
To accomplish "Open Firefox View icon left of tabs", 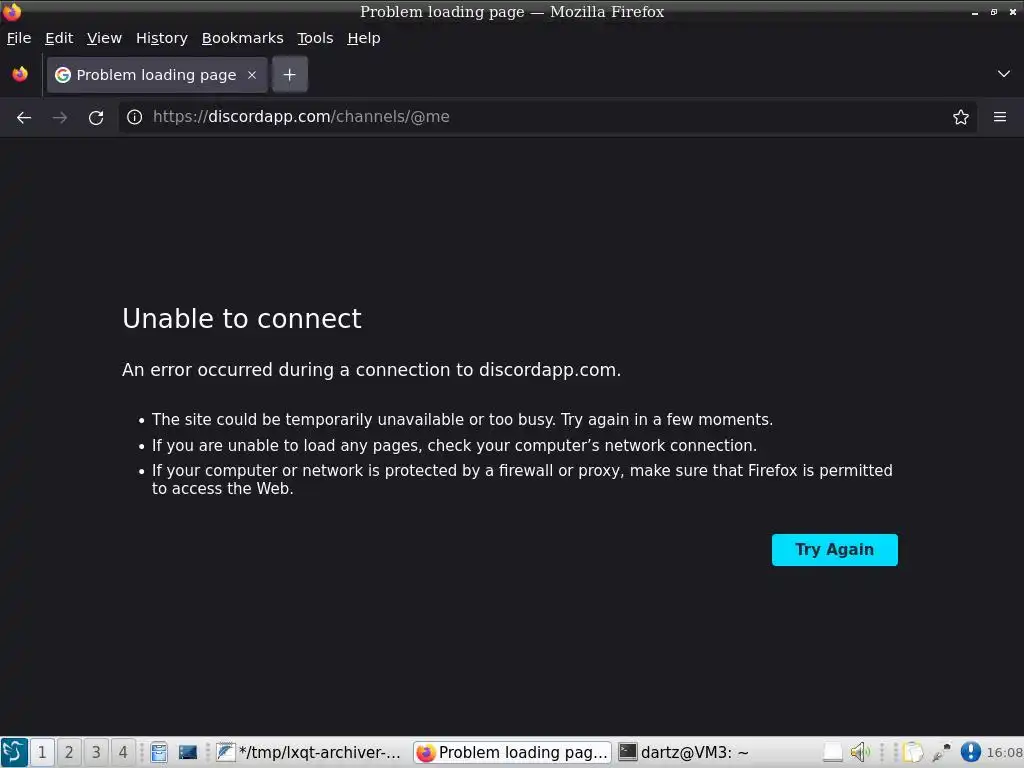I will pyautogui.click(x=20, y=74).
